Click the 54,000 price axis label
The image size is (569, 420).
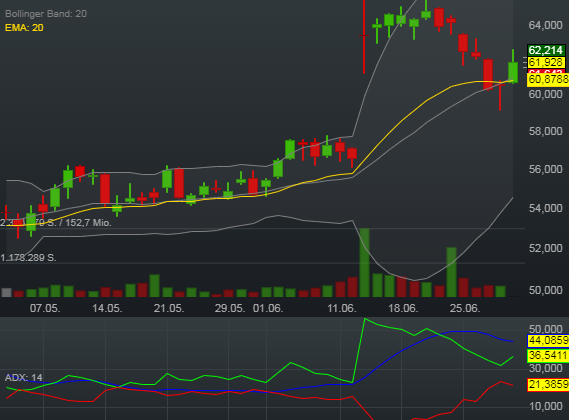tap(545, 208)
